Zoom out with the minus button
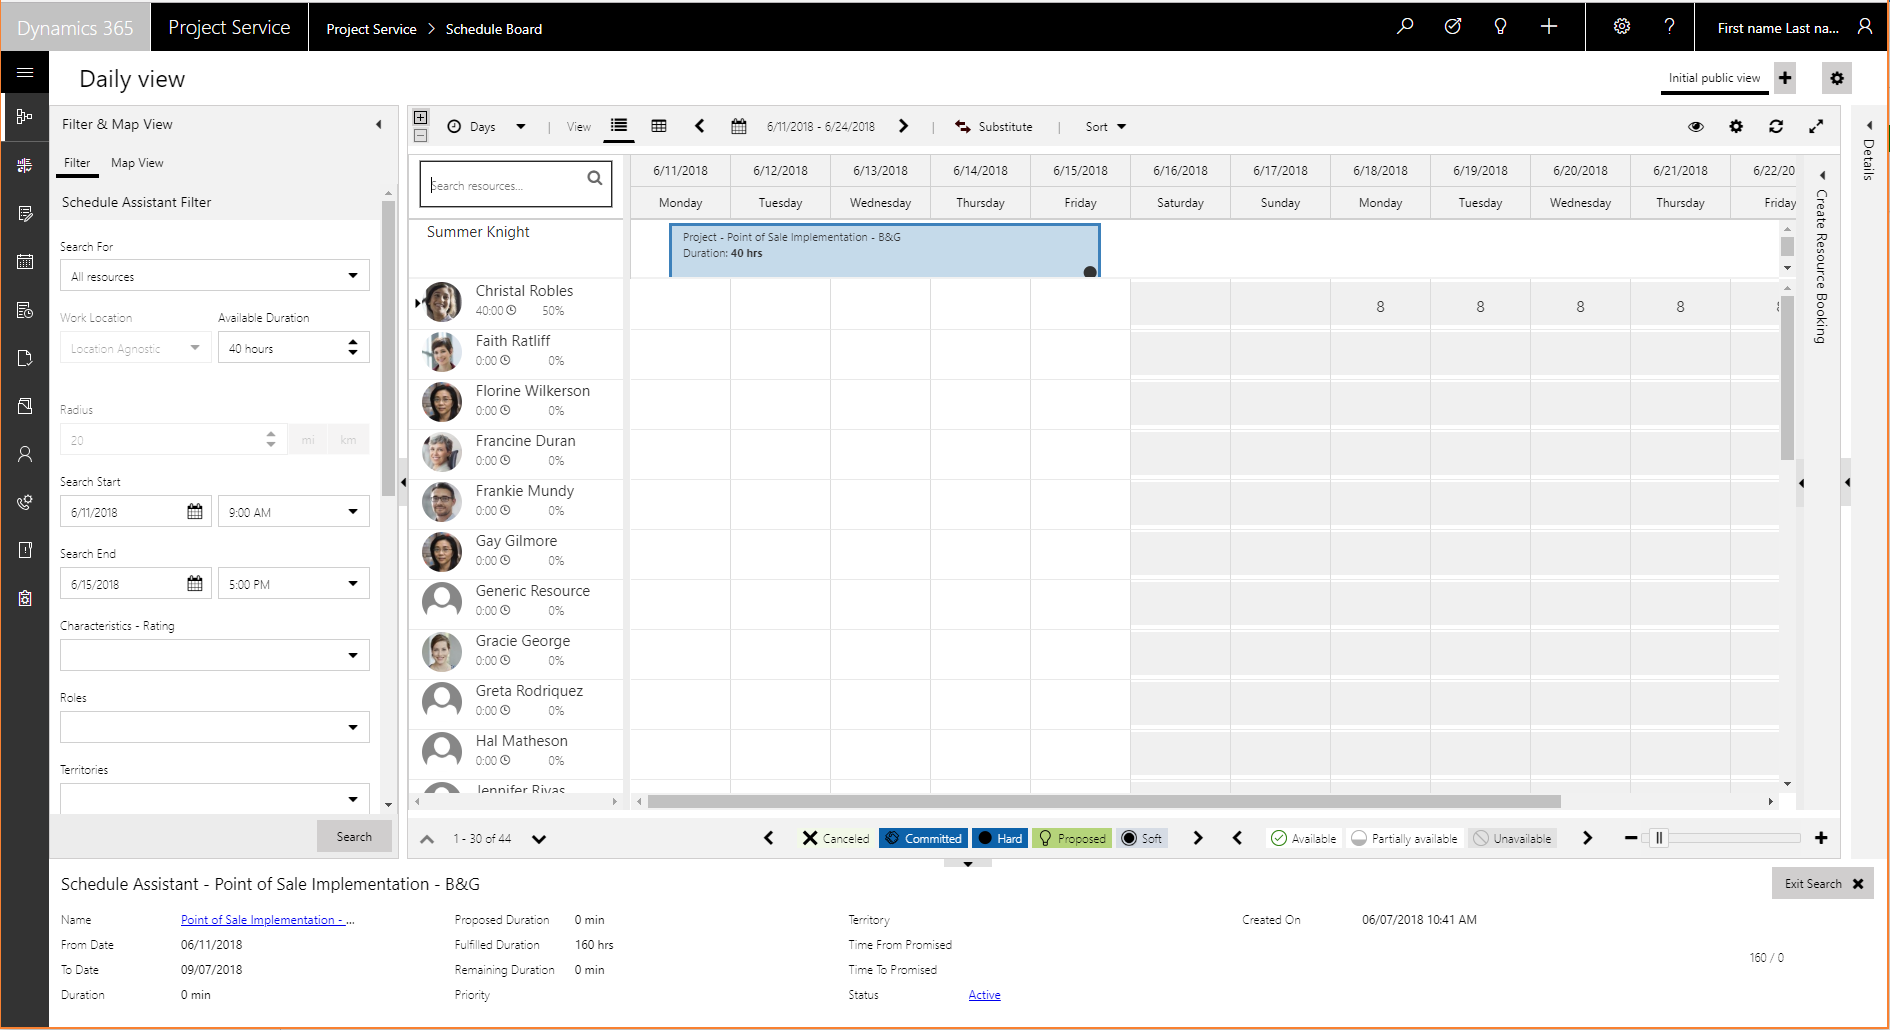 coord(1631,838)
